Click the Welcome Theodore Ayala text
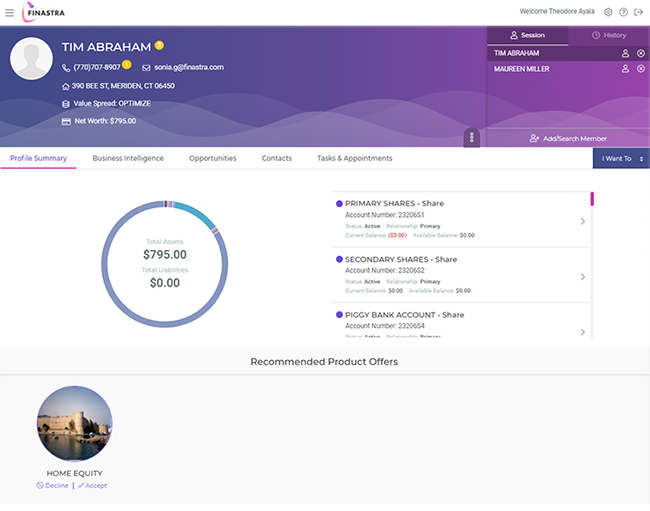 click(557, 12)
